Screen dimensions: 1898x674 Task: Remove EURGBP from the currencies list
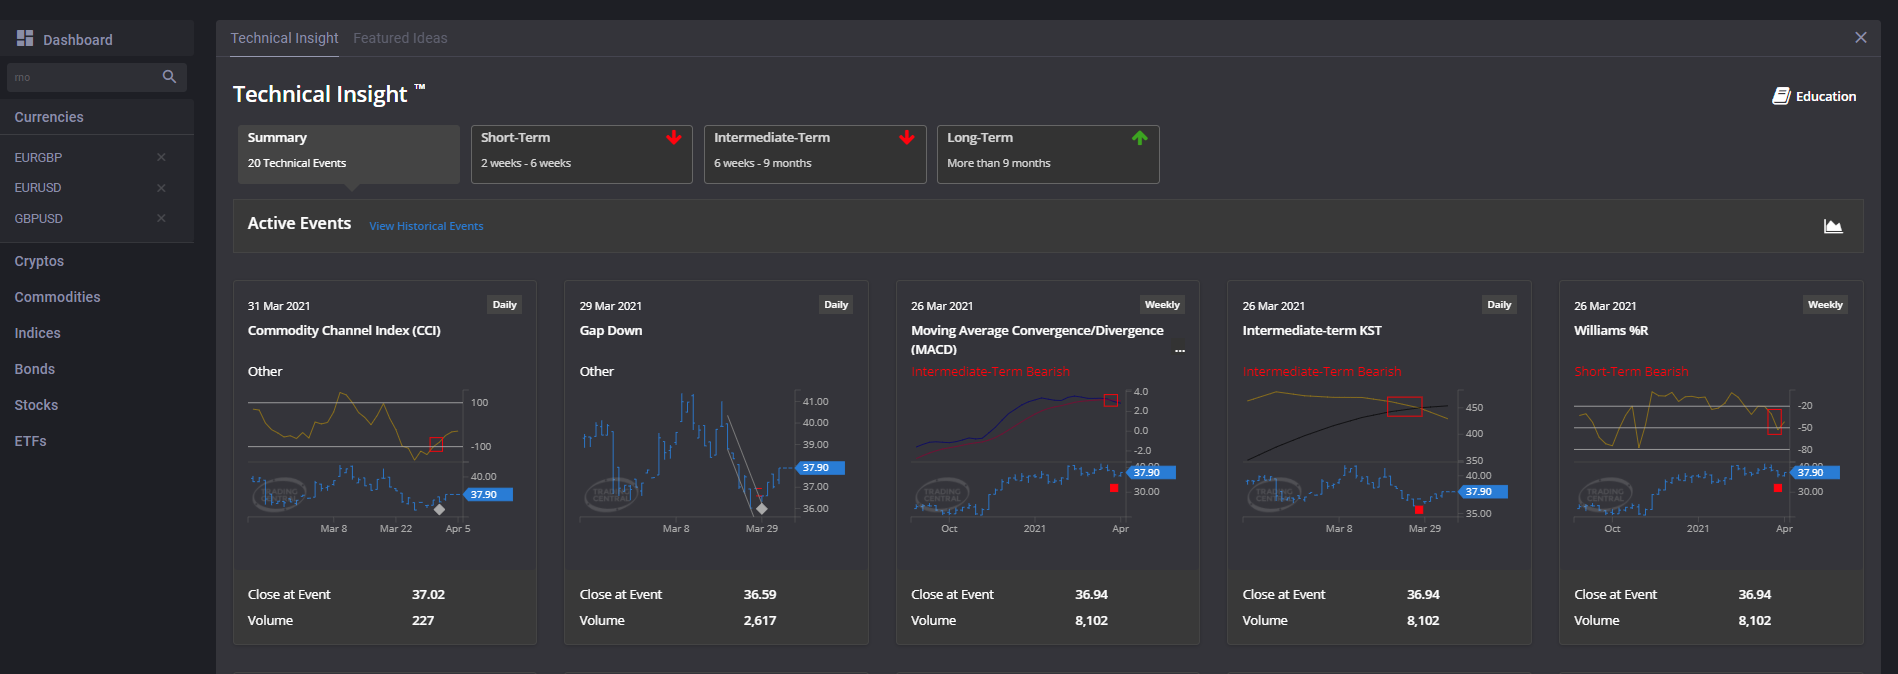(161, 157)
